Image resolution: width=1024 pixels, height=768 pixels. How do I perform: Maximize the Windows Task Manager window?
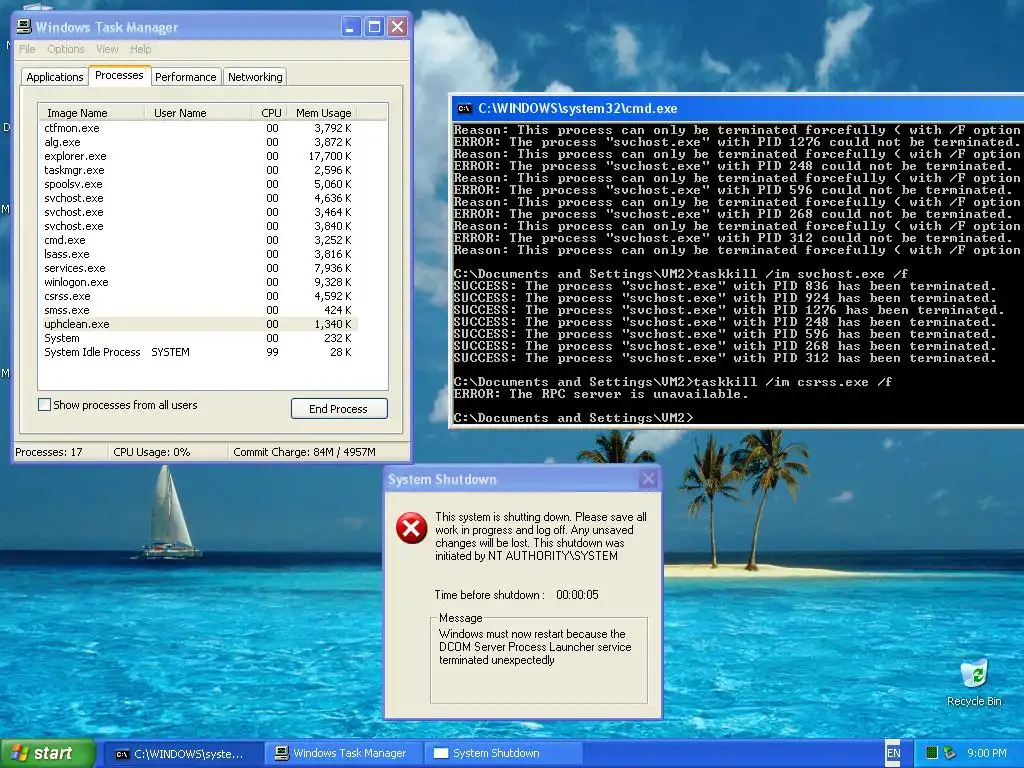click(374, 27)
